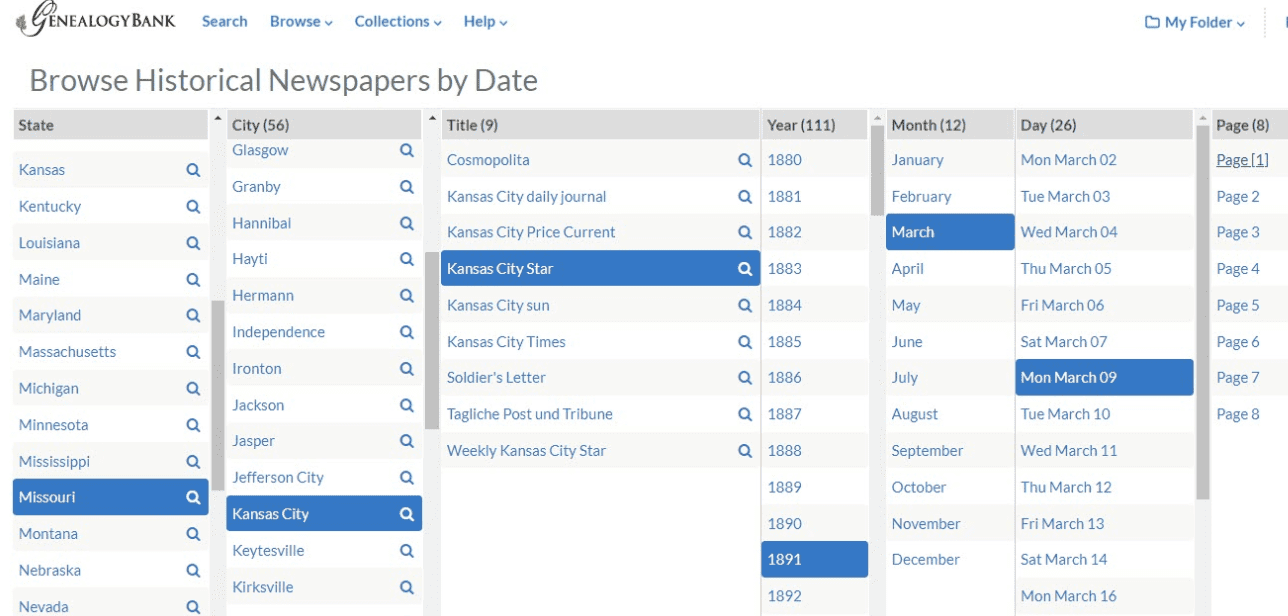
Task: Click the search icon next to Cosmopolita
Action: click(x=745, y=160)
